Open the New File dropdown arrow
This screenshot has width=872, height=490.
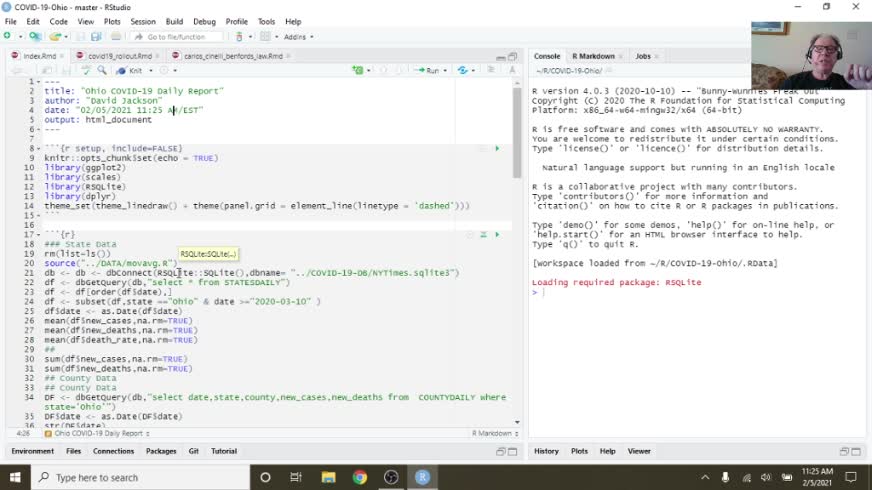click(20, 37)
